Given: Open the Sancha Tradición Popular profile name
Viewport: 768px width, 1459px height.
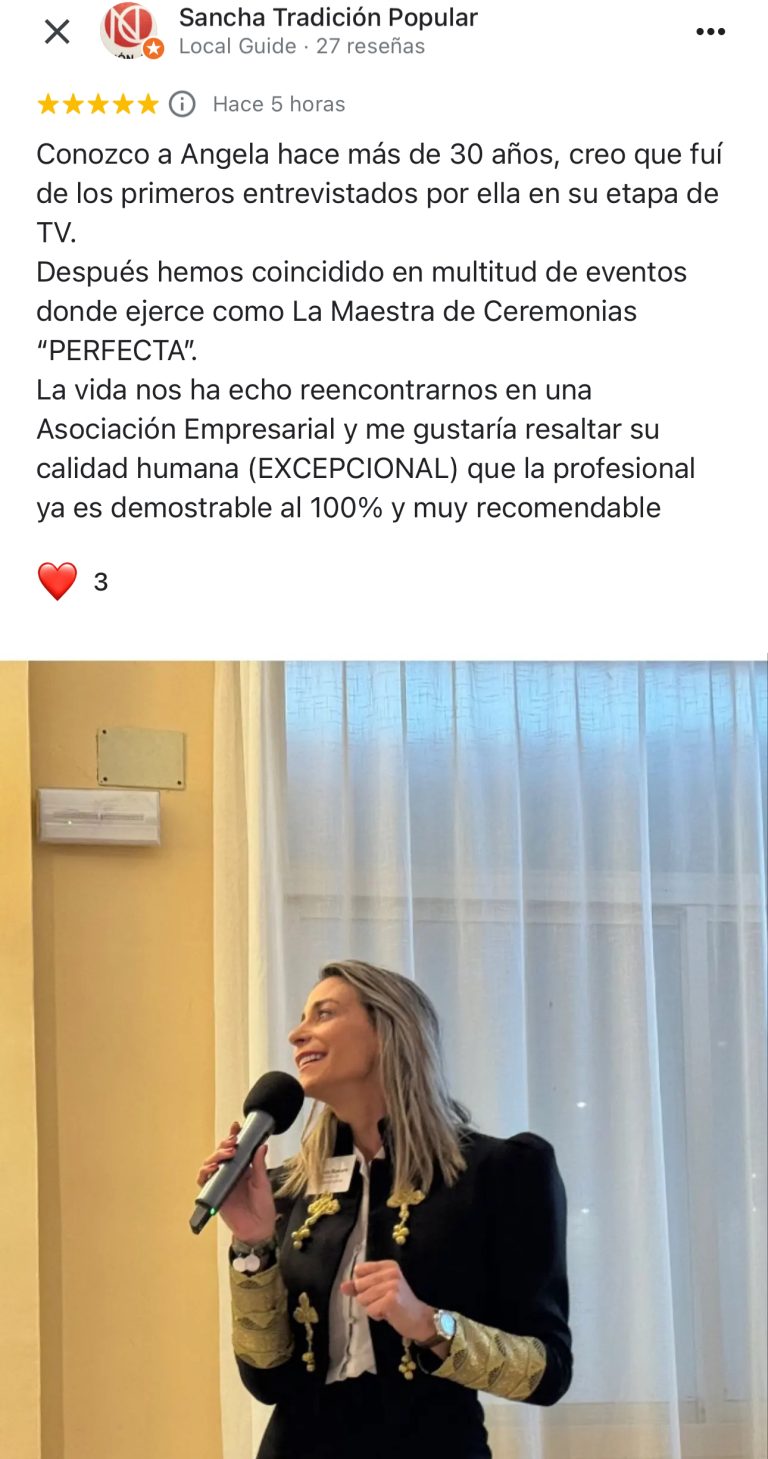Looking at the screenshot, I should tap(328, 17).
